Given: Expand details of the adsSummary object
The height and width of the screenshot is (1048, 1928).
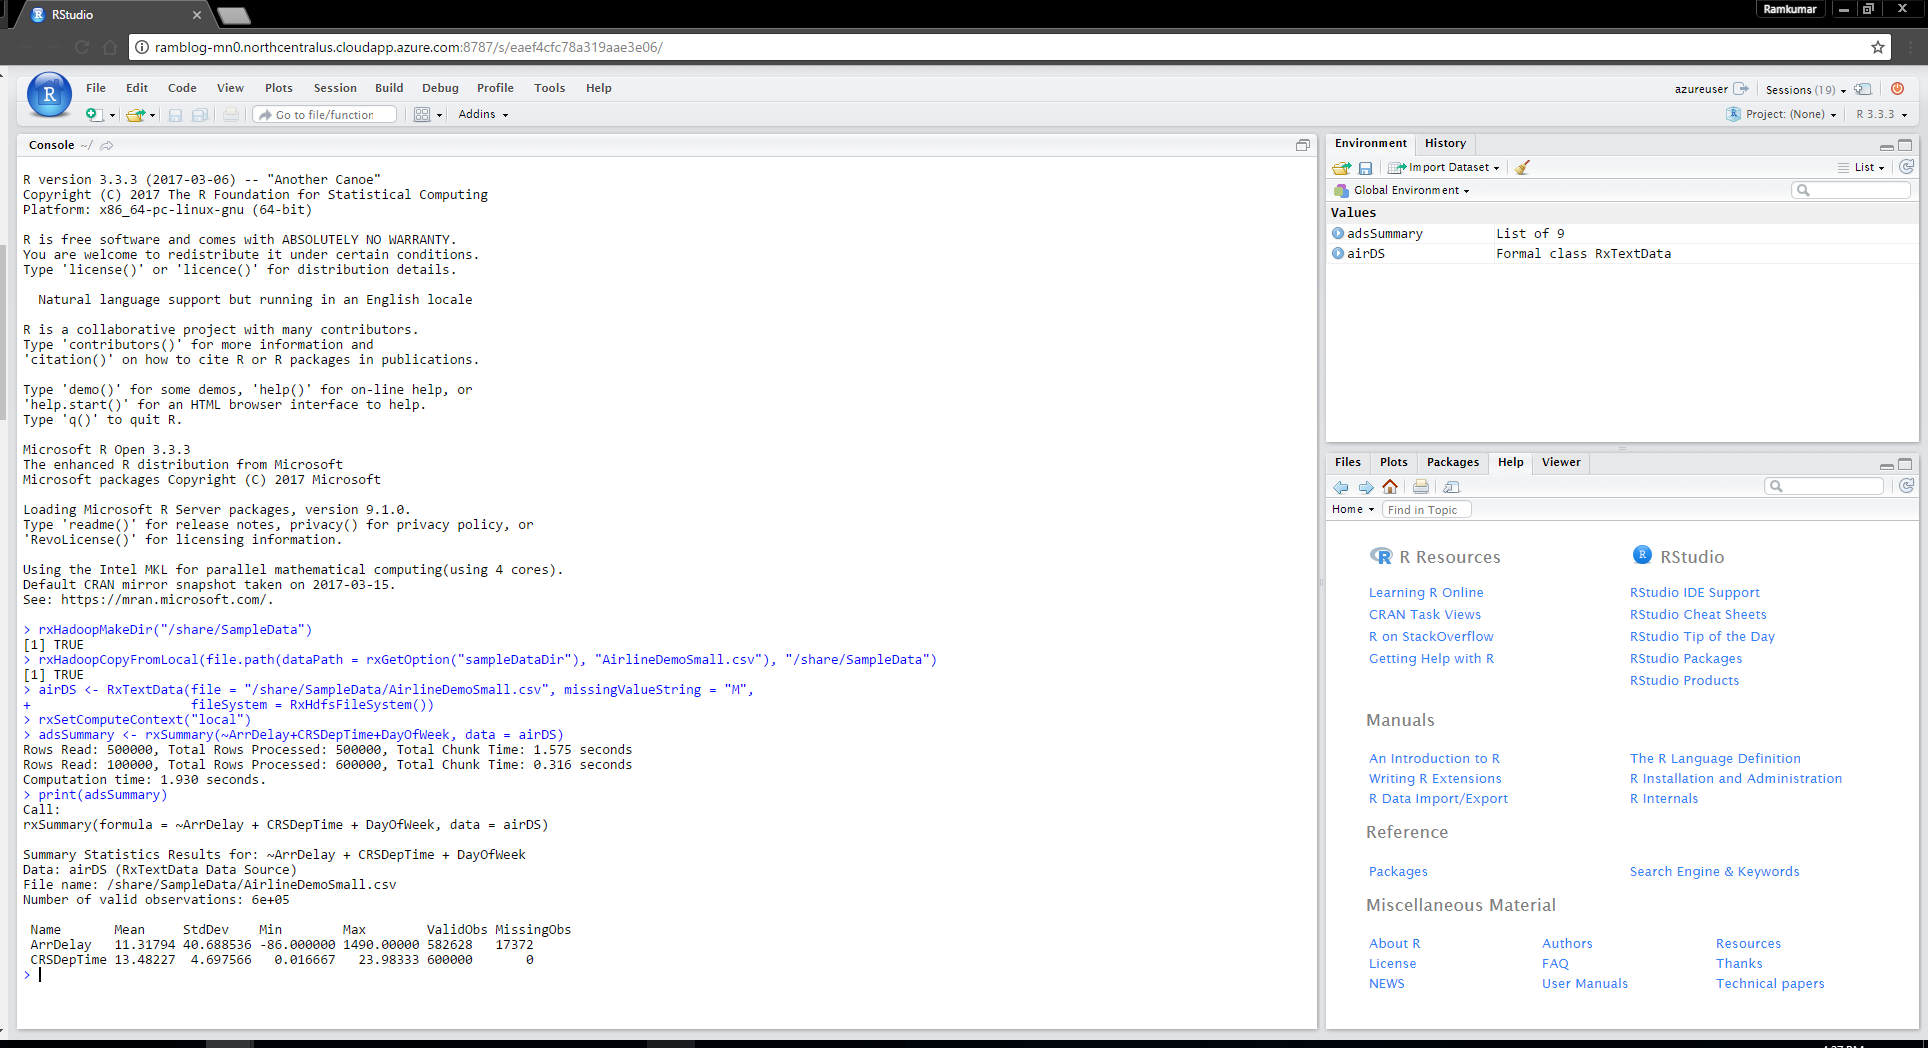Looking at the screenshot, I should coord(1338,233).
